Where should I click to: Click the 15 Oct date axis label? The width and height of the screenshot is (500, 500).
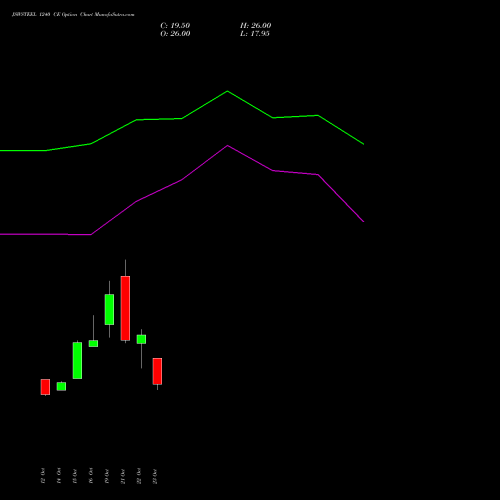pyautogui.click(x=75, y=476)
